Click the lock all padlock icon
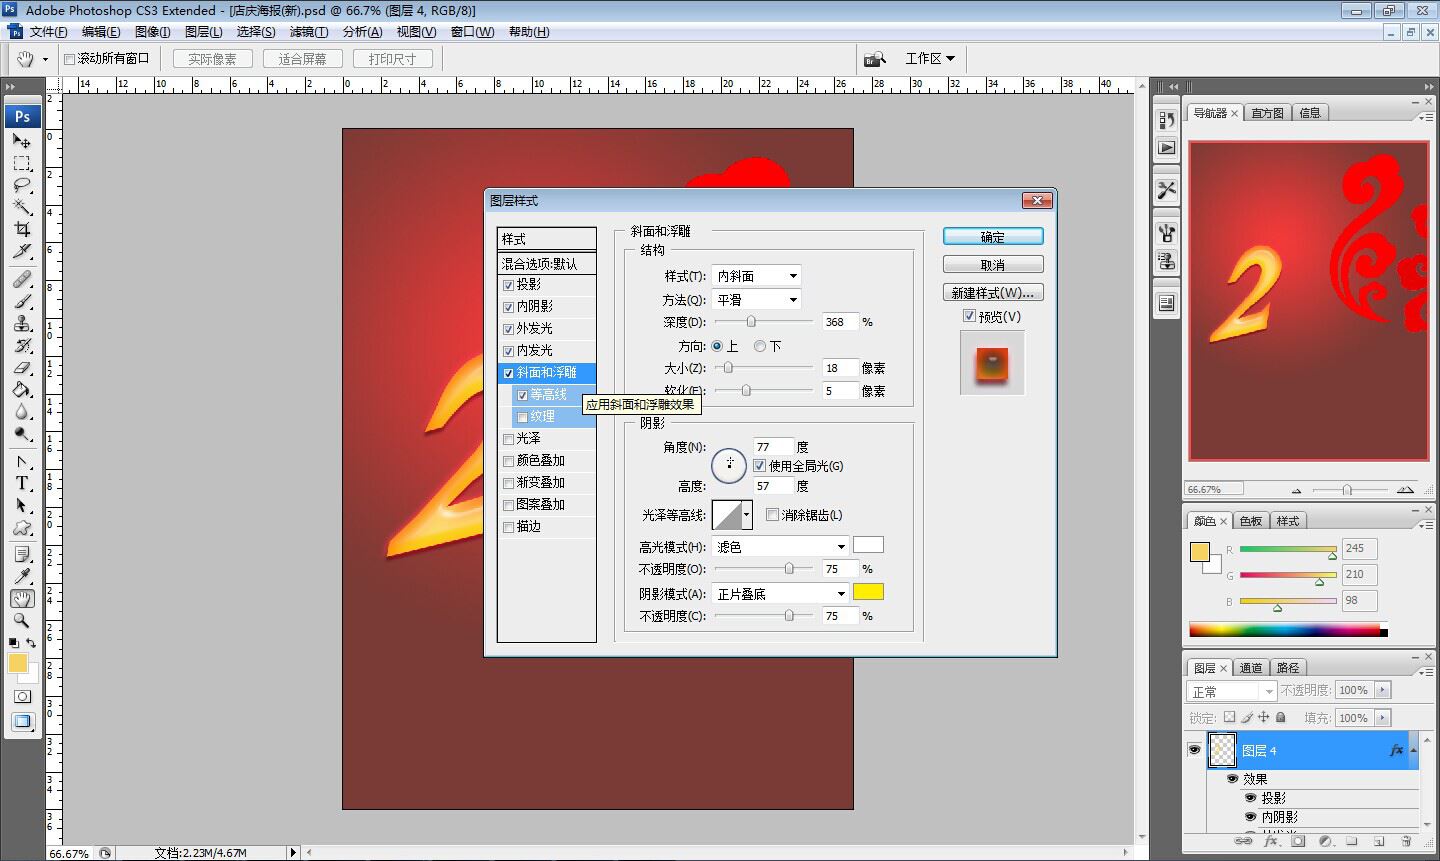This screenshot has height=861, width=1440. click(x=1281, y=717)
